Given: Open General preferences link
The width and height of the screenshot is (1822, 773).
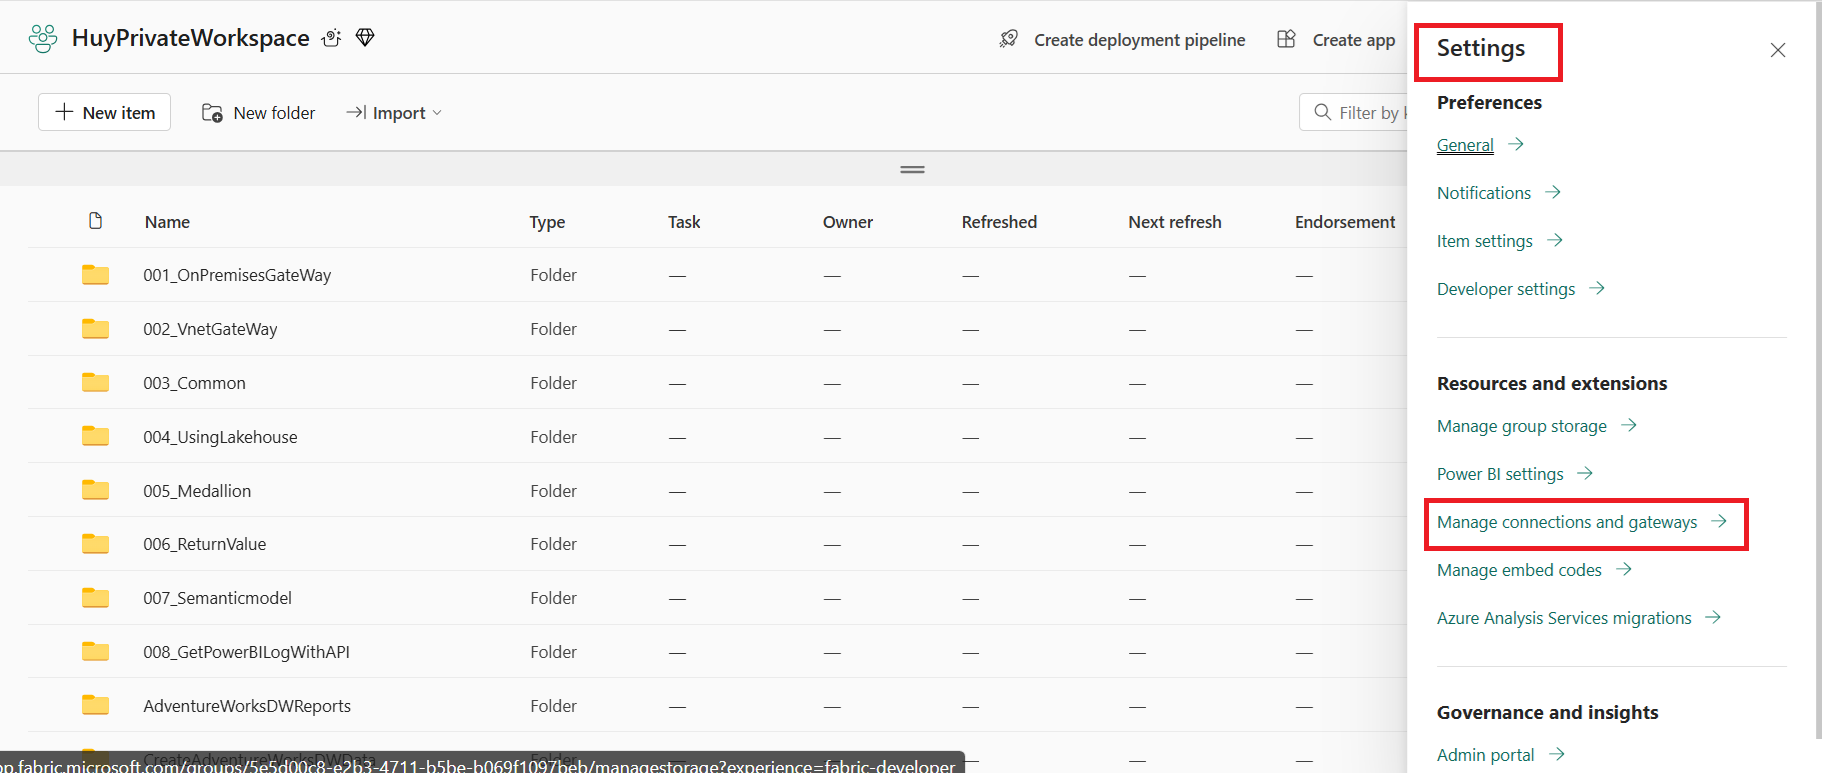Looking at the screenshot, I should 1465,145.
